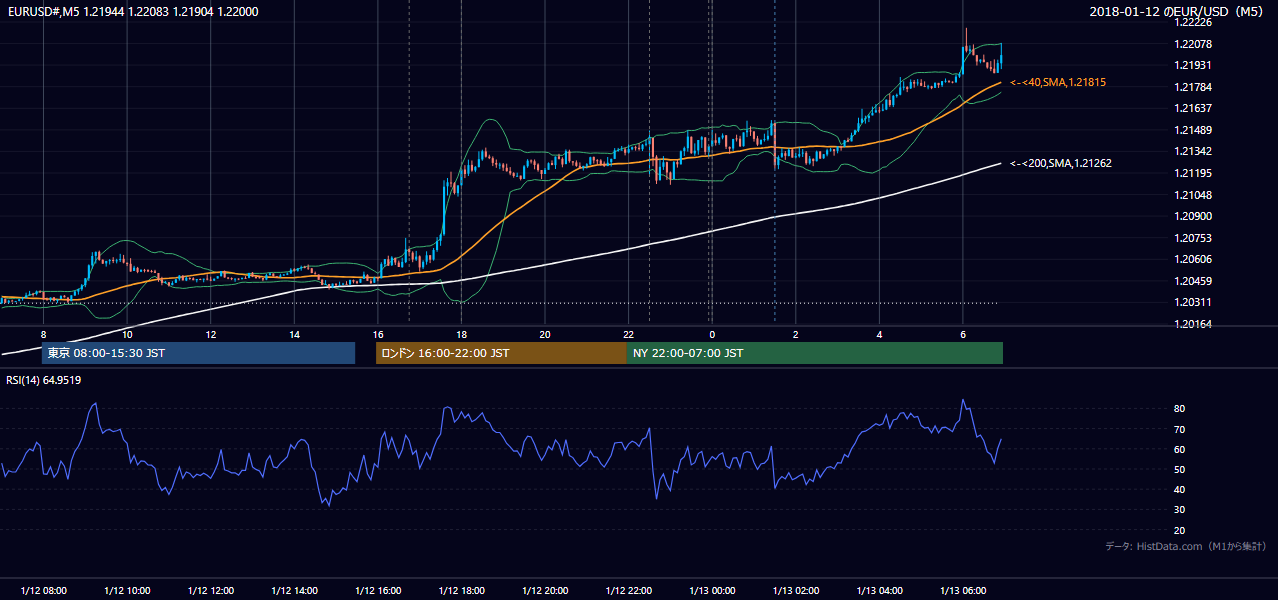Click the 1/13 06:00 time label
This screenshot has width=1278, height=600.
click(x=963, y=591)
